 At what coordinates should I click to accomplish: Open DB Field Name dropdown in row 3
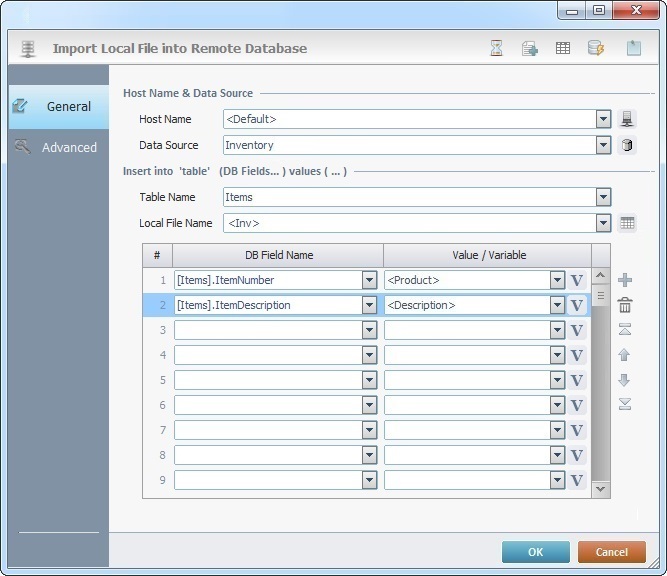click(x=369, y=330)
